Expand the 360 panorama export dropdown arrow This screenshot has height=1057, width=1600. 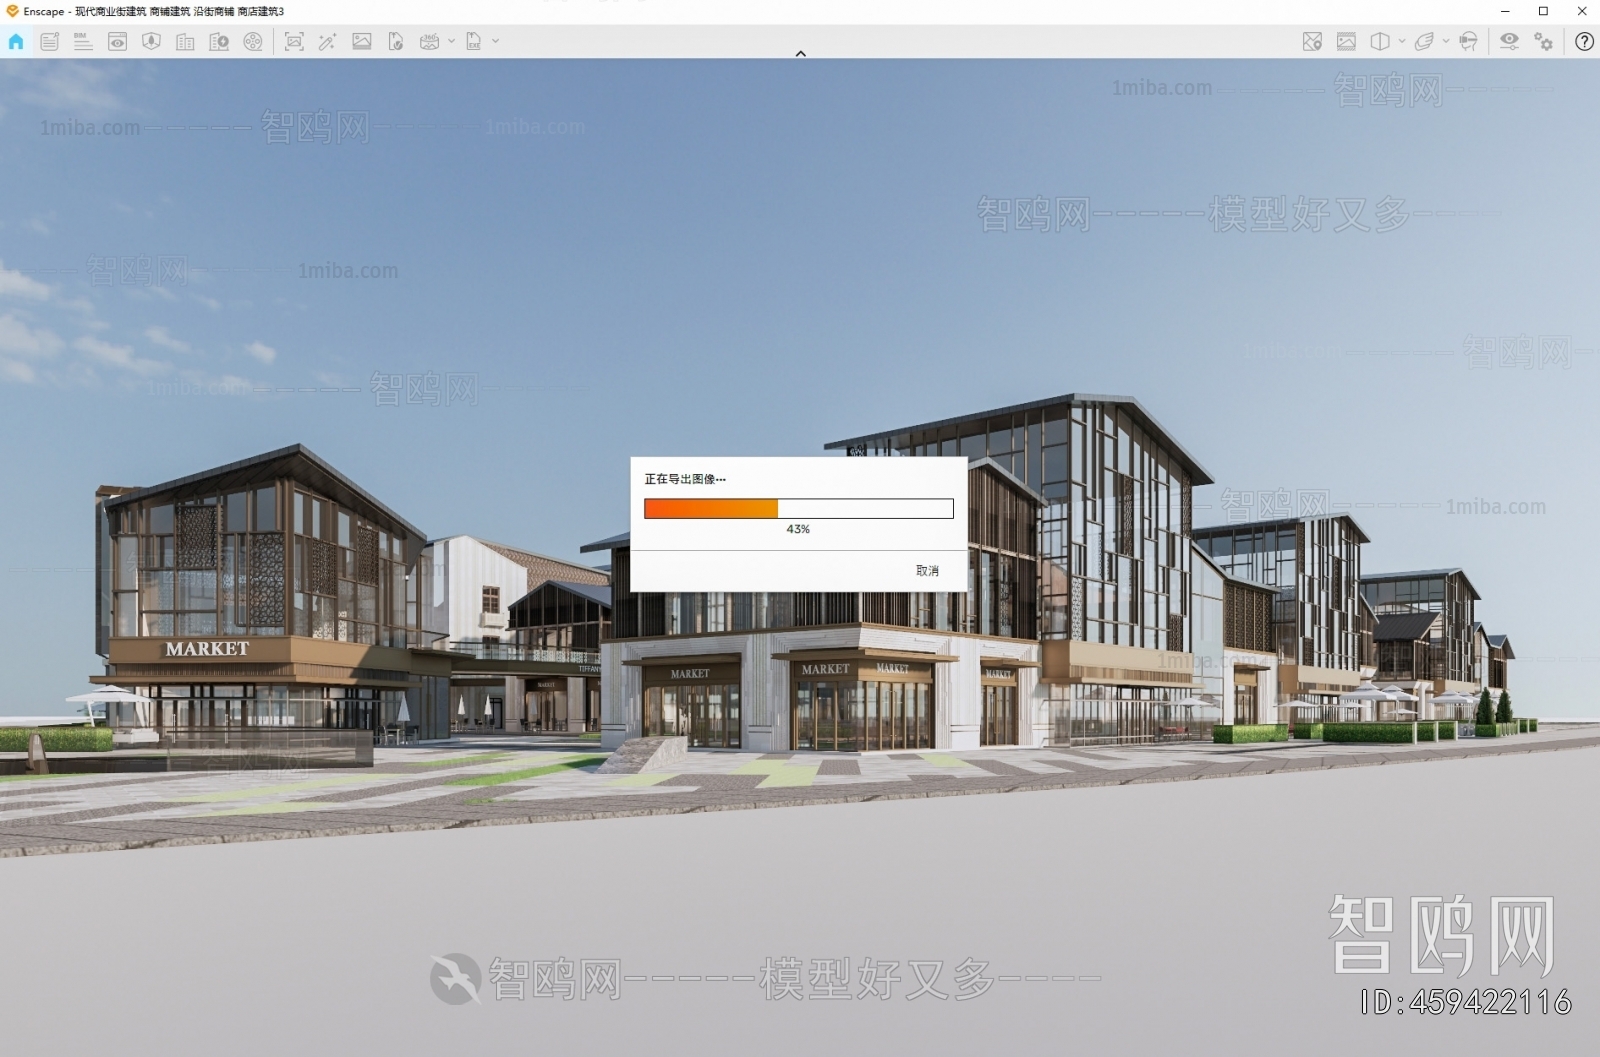[x=451, y=41]
